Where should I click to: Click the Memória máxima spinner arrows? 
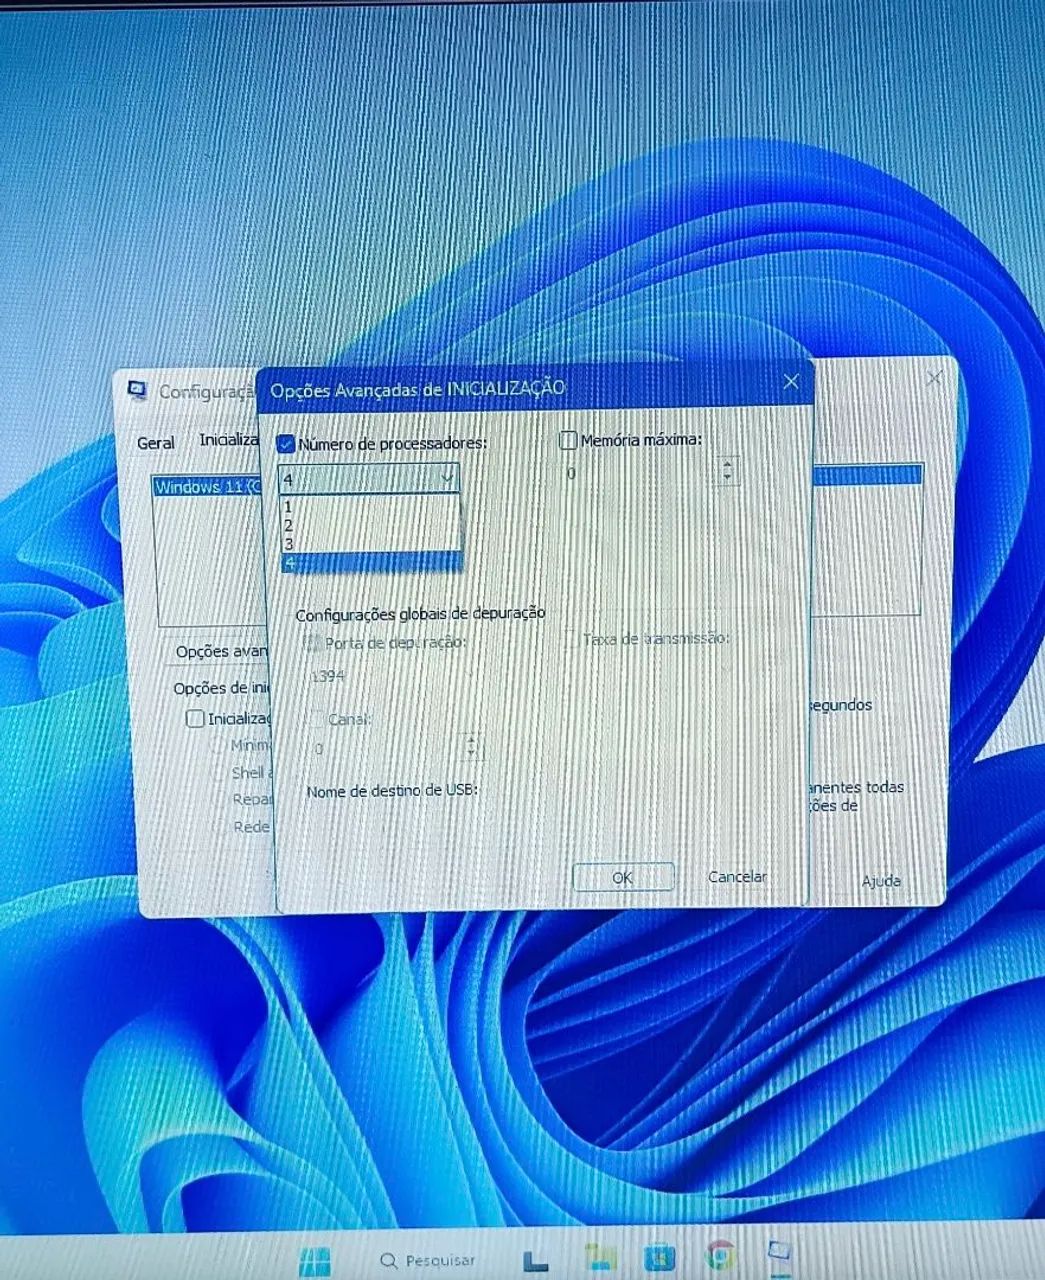(x=728, y=470)
